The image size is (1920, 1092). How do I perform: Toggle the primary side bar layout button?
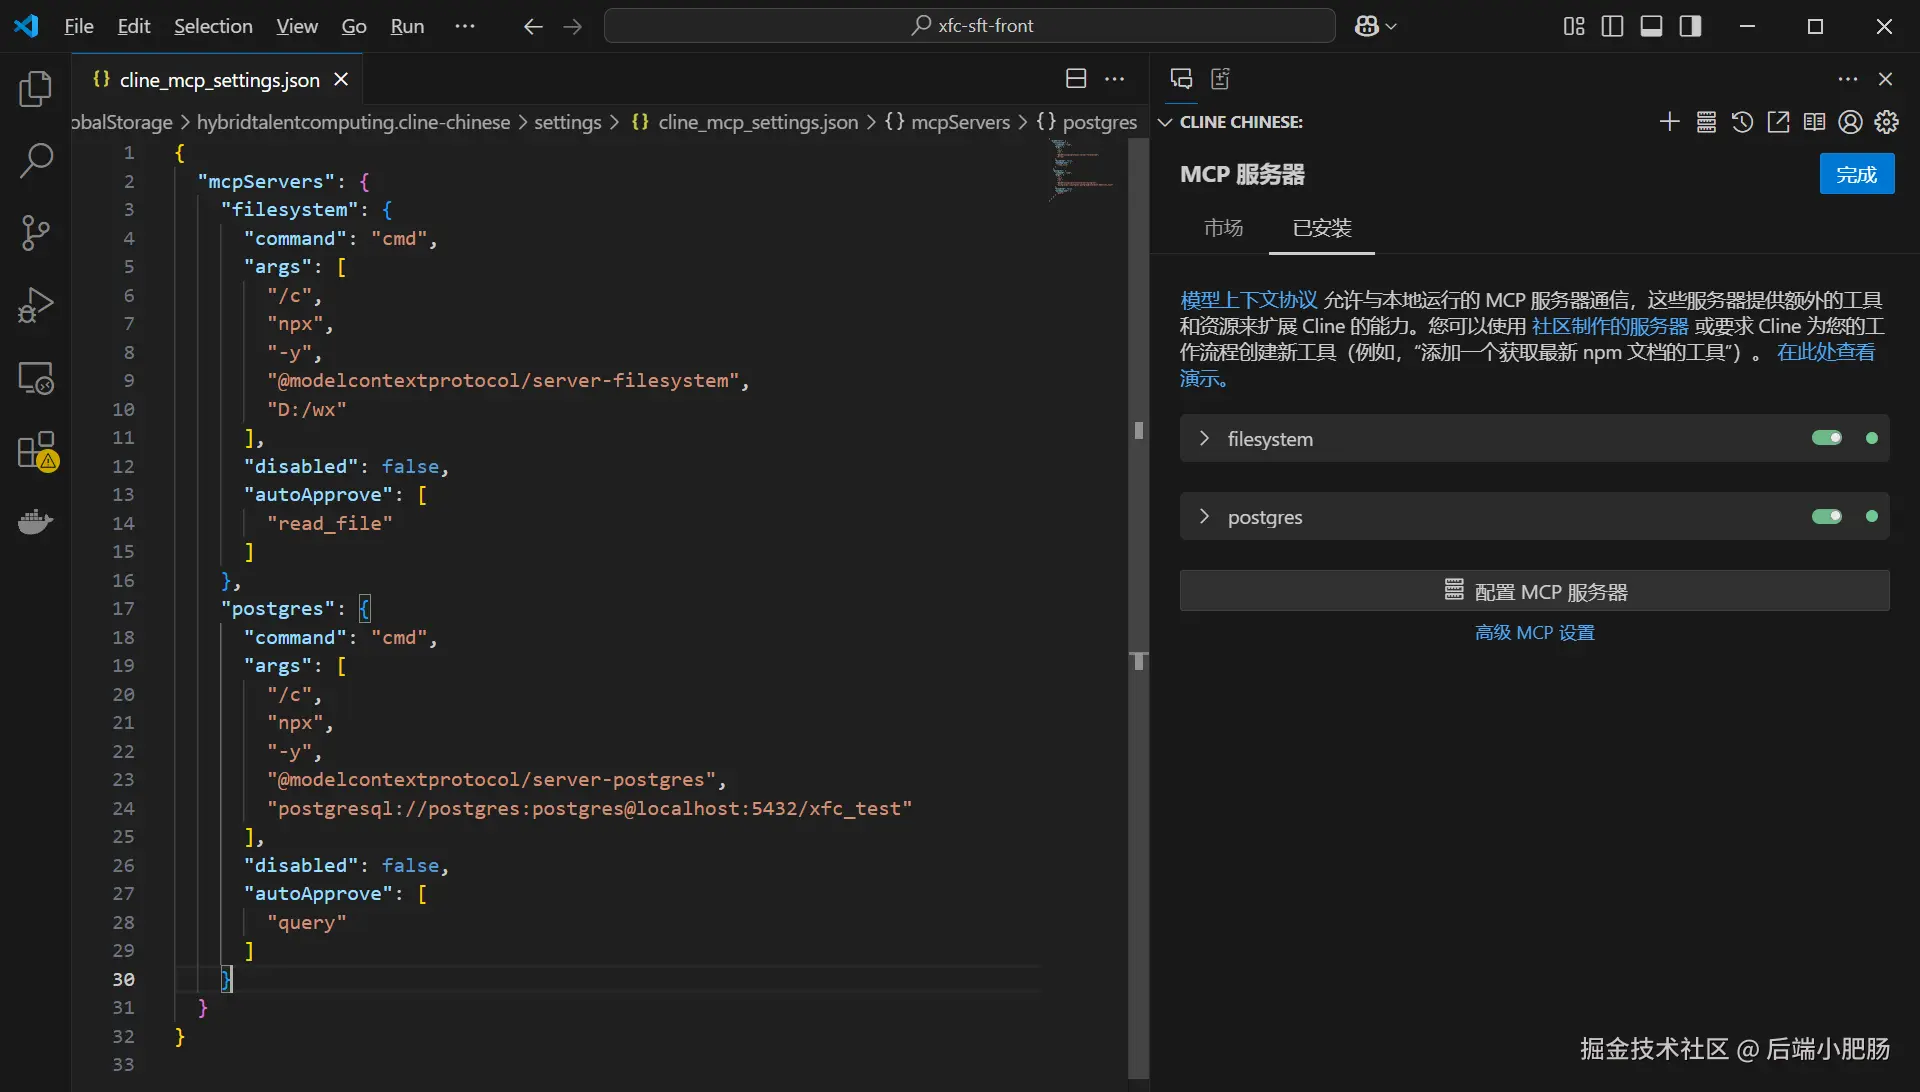(x=1612, y=26)
